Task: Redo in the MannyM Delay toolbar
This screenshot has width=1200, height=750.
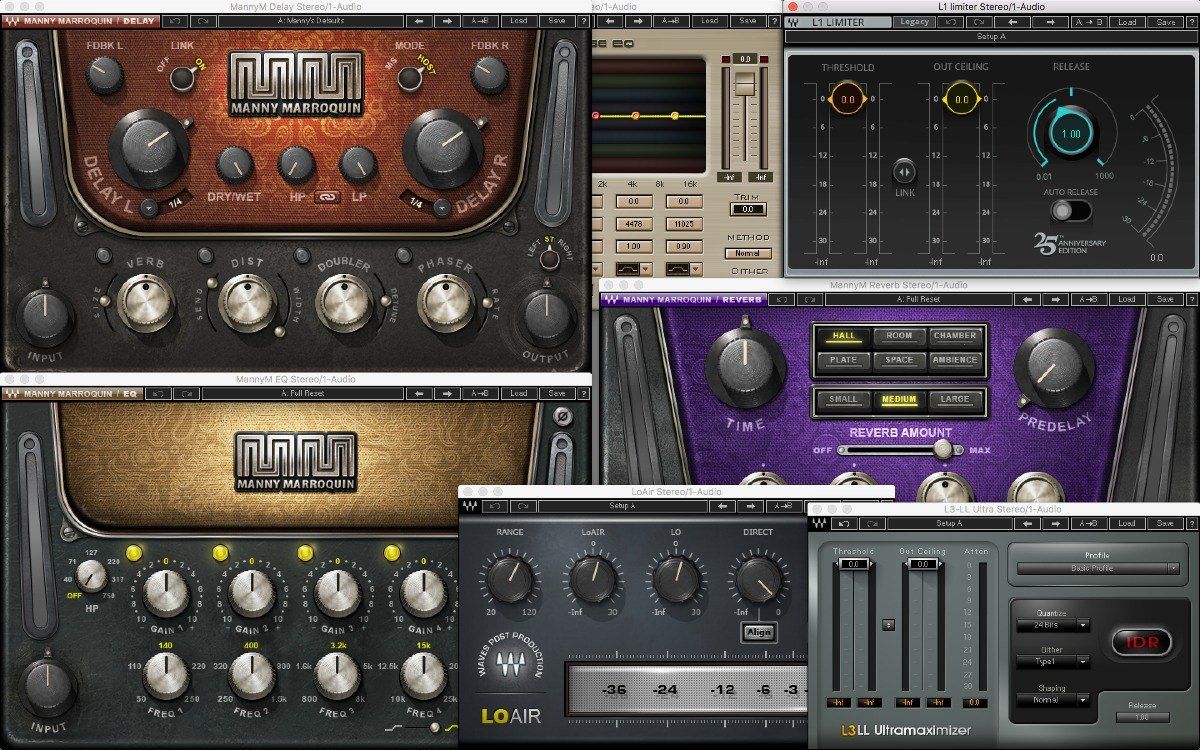Action: click(203, 21)
